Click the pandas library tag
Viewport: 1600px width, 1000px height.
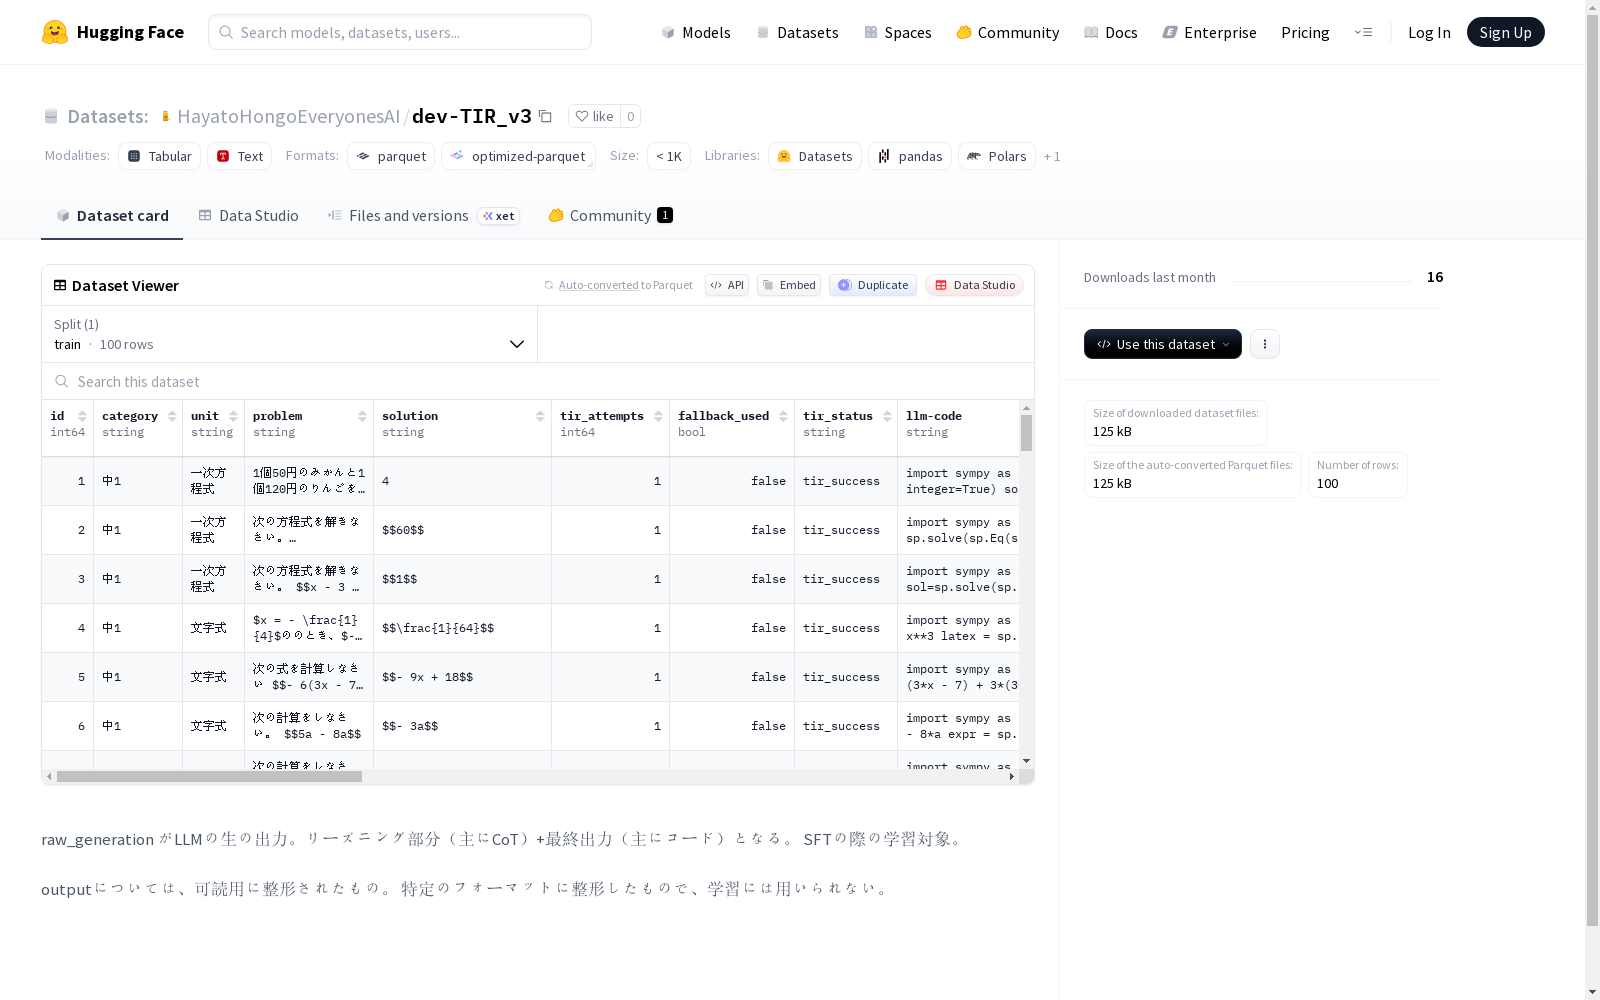click(x=910, y=156)
